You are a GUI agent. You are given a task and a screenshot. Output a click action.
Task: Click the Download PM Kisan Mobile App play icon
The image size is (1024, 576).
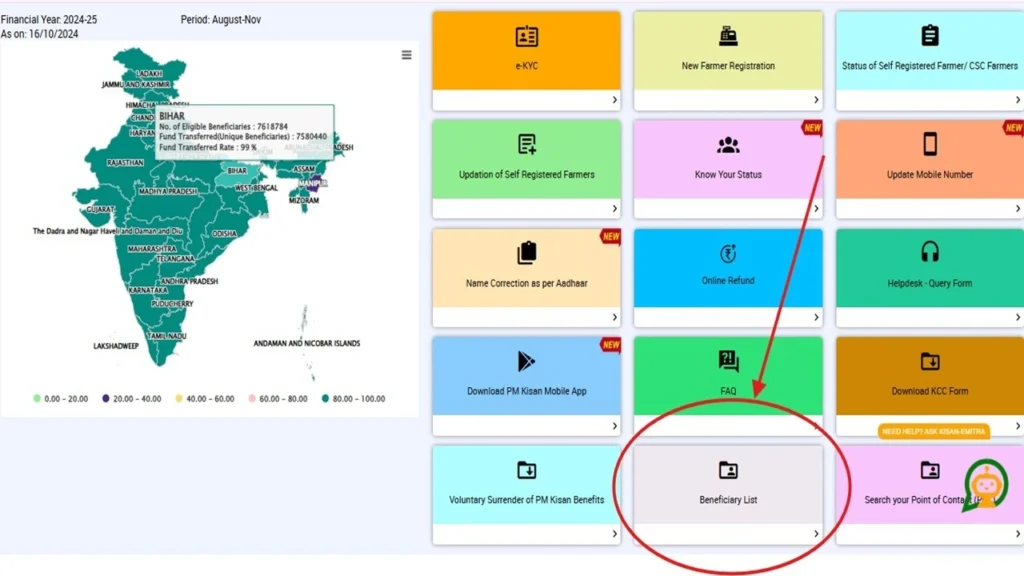(x=526, y=361)
